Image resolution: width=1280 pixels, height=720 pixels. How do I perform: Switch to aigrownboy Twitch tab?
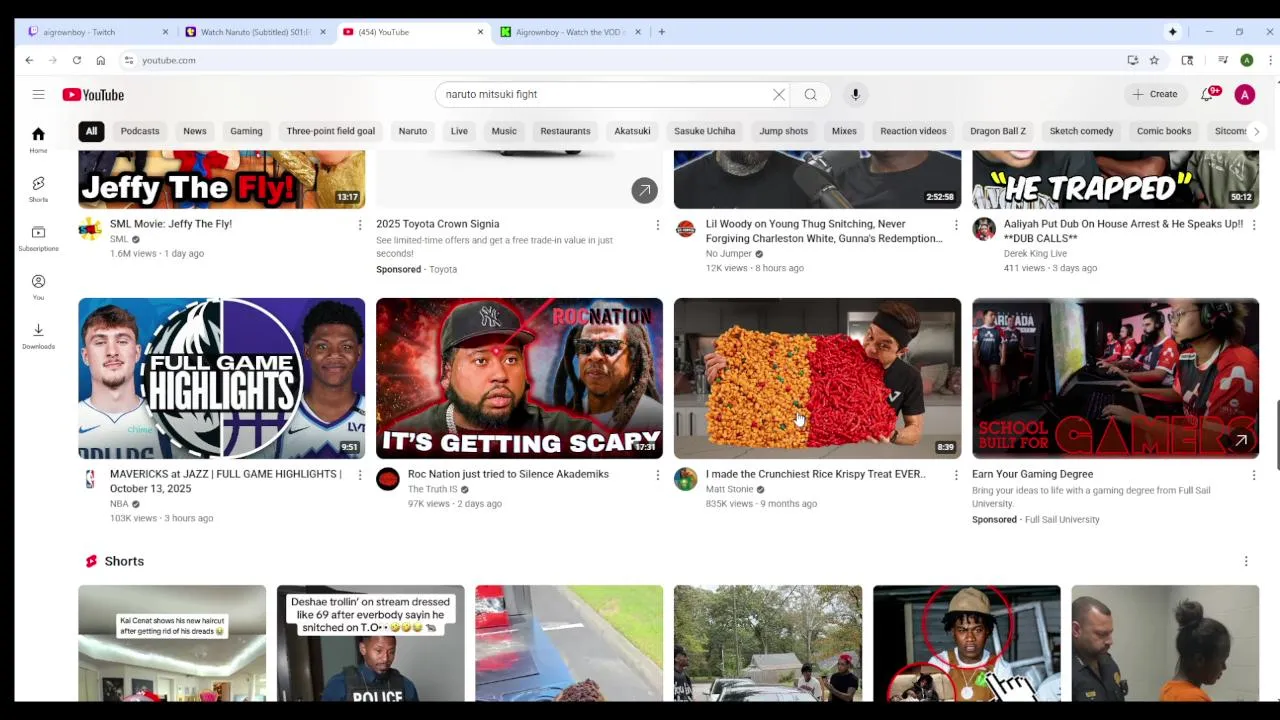click(x=97, y=32)
